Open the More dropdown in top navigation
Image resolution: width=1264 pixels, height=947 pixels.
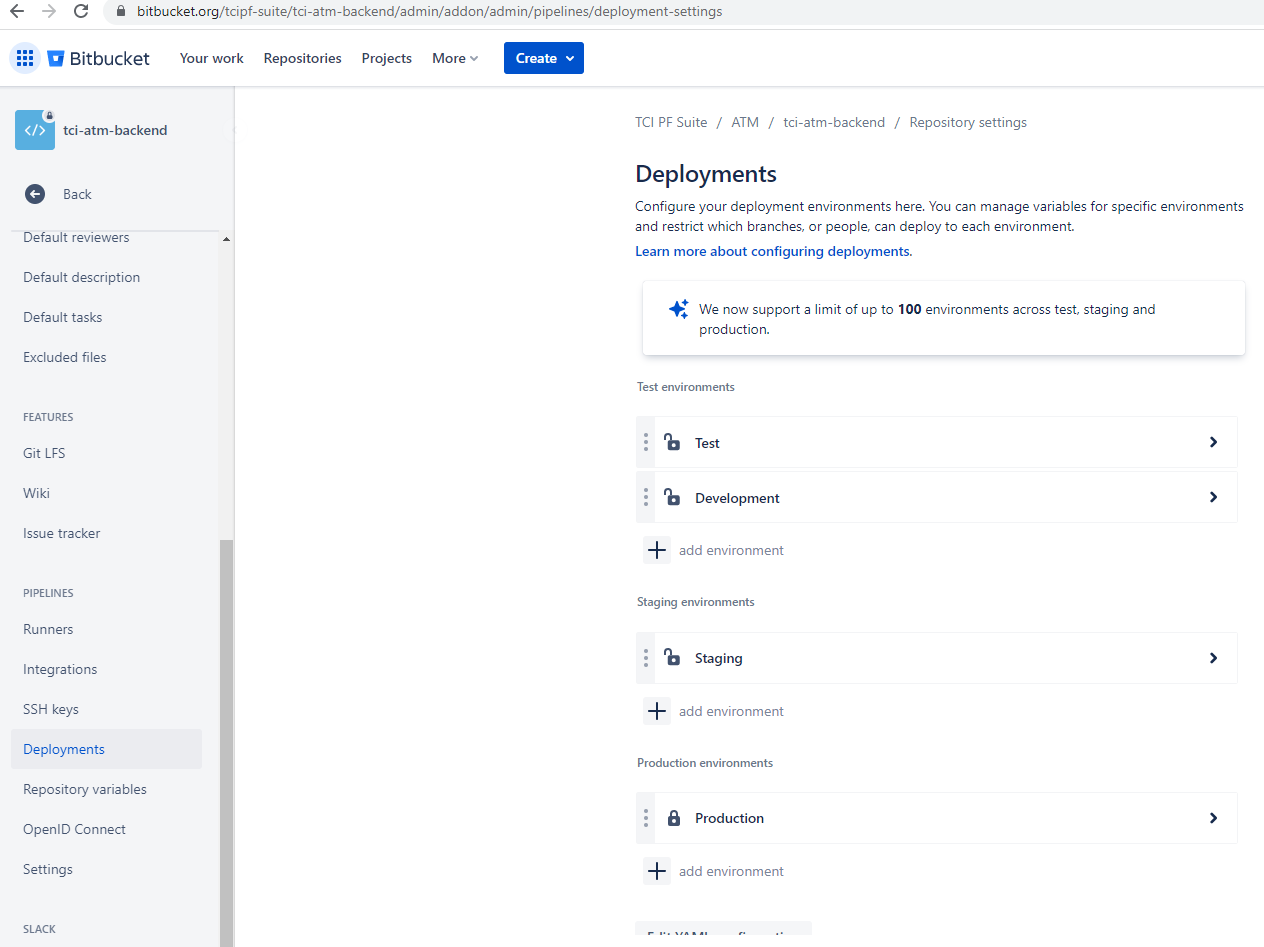(455, 58)
